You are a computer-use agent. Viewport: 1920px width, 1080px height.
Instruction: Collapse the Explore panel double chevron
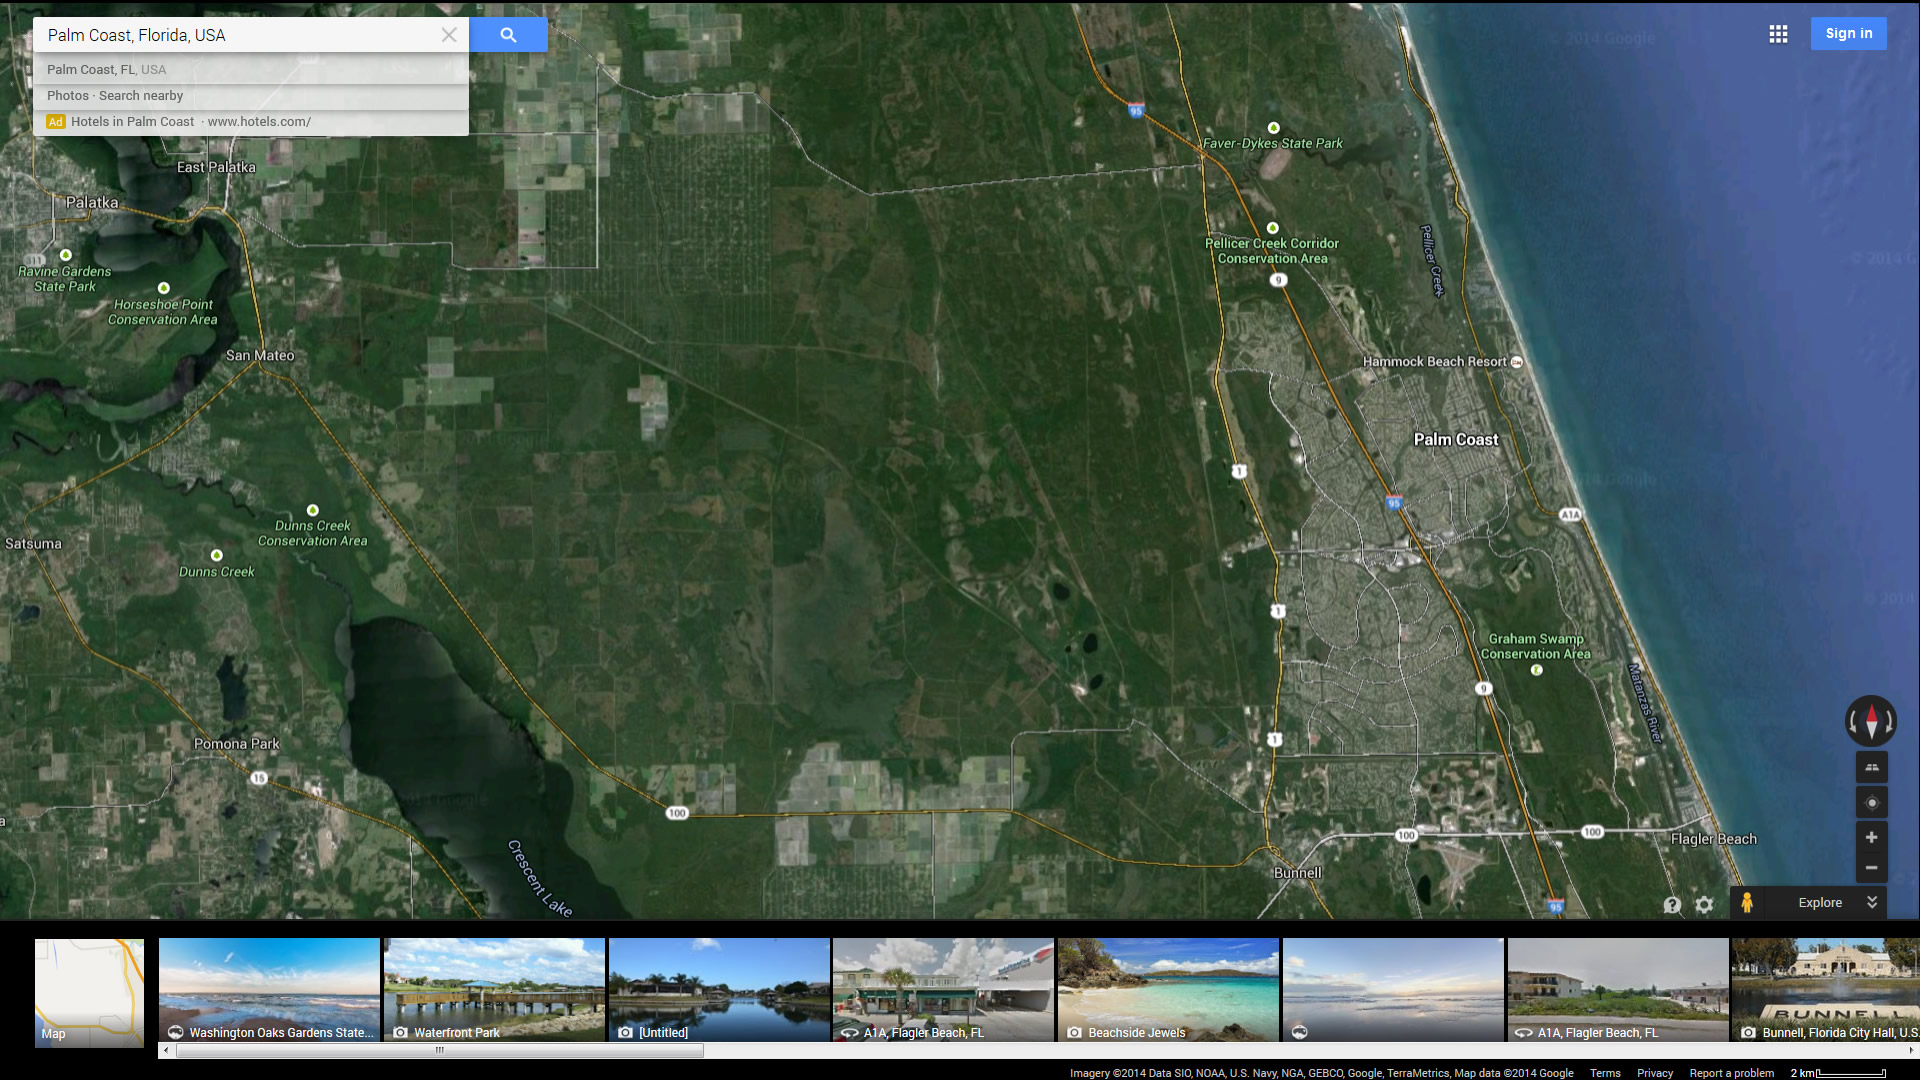click(1872, 902)
